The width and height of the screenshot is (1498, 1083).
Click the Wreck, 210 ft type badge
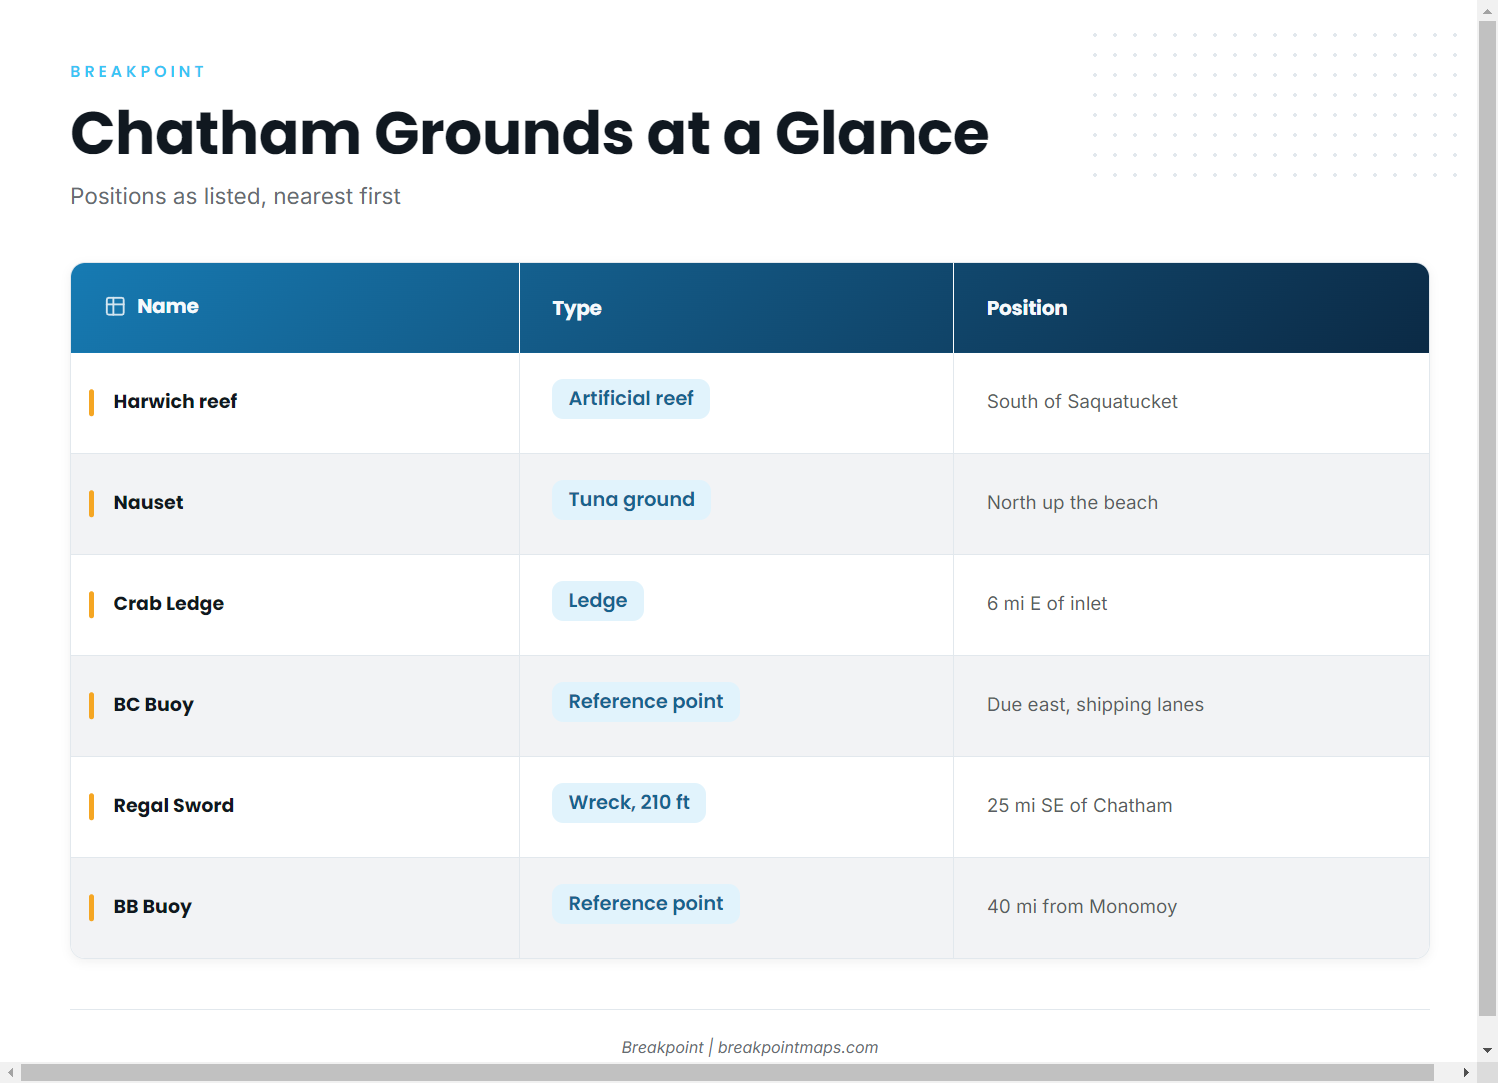pyautogui.click(x=629, y=803)
